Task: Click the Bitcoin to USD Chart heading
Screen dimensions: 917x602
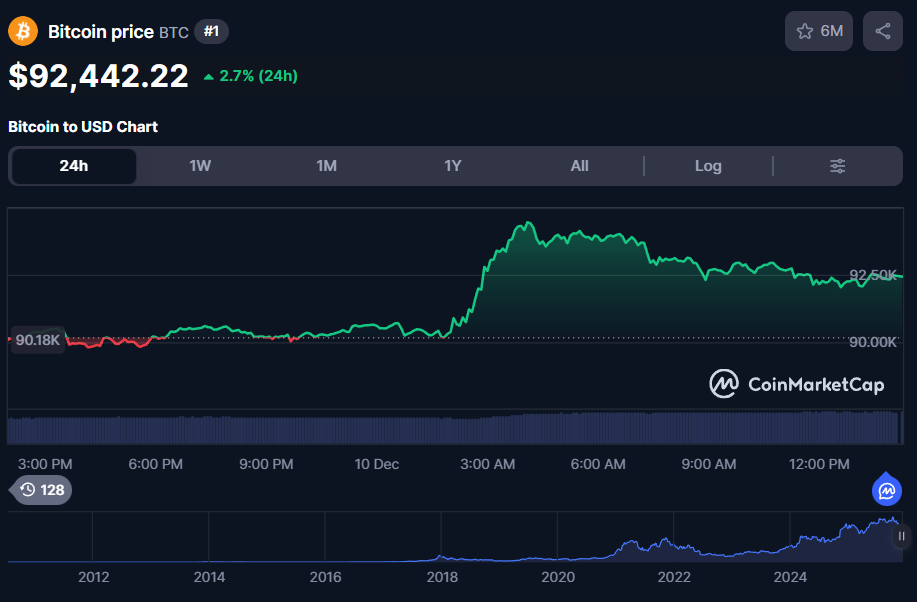Action: (x=83, y=127)
